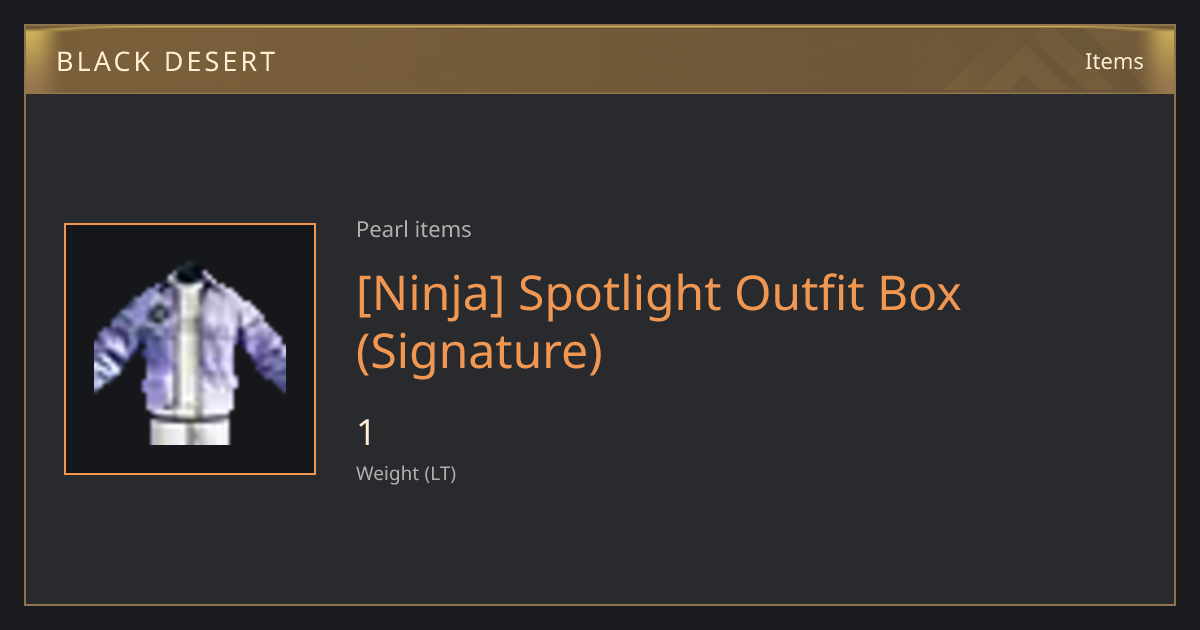Click the gold header banner background
Viewport: 1200px width, 630px height.
(x=600, y=60)
